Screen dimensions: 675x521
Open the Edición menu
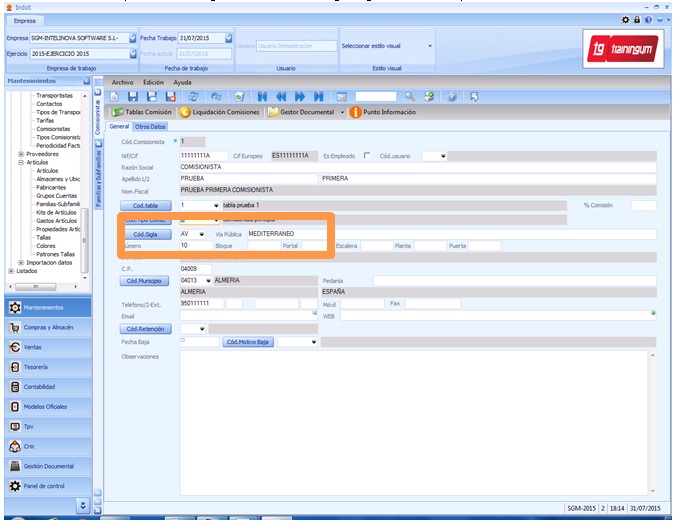[x=153, y=81]
